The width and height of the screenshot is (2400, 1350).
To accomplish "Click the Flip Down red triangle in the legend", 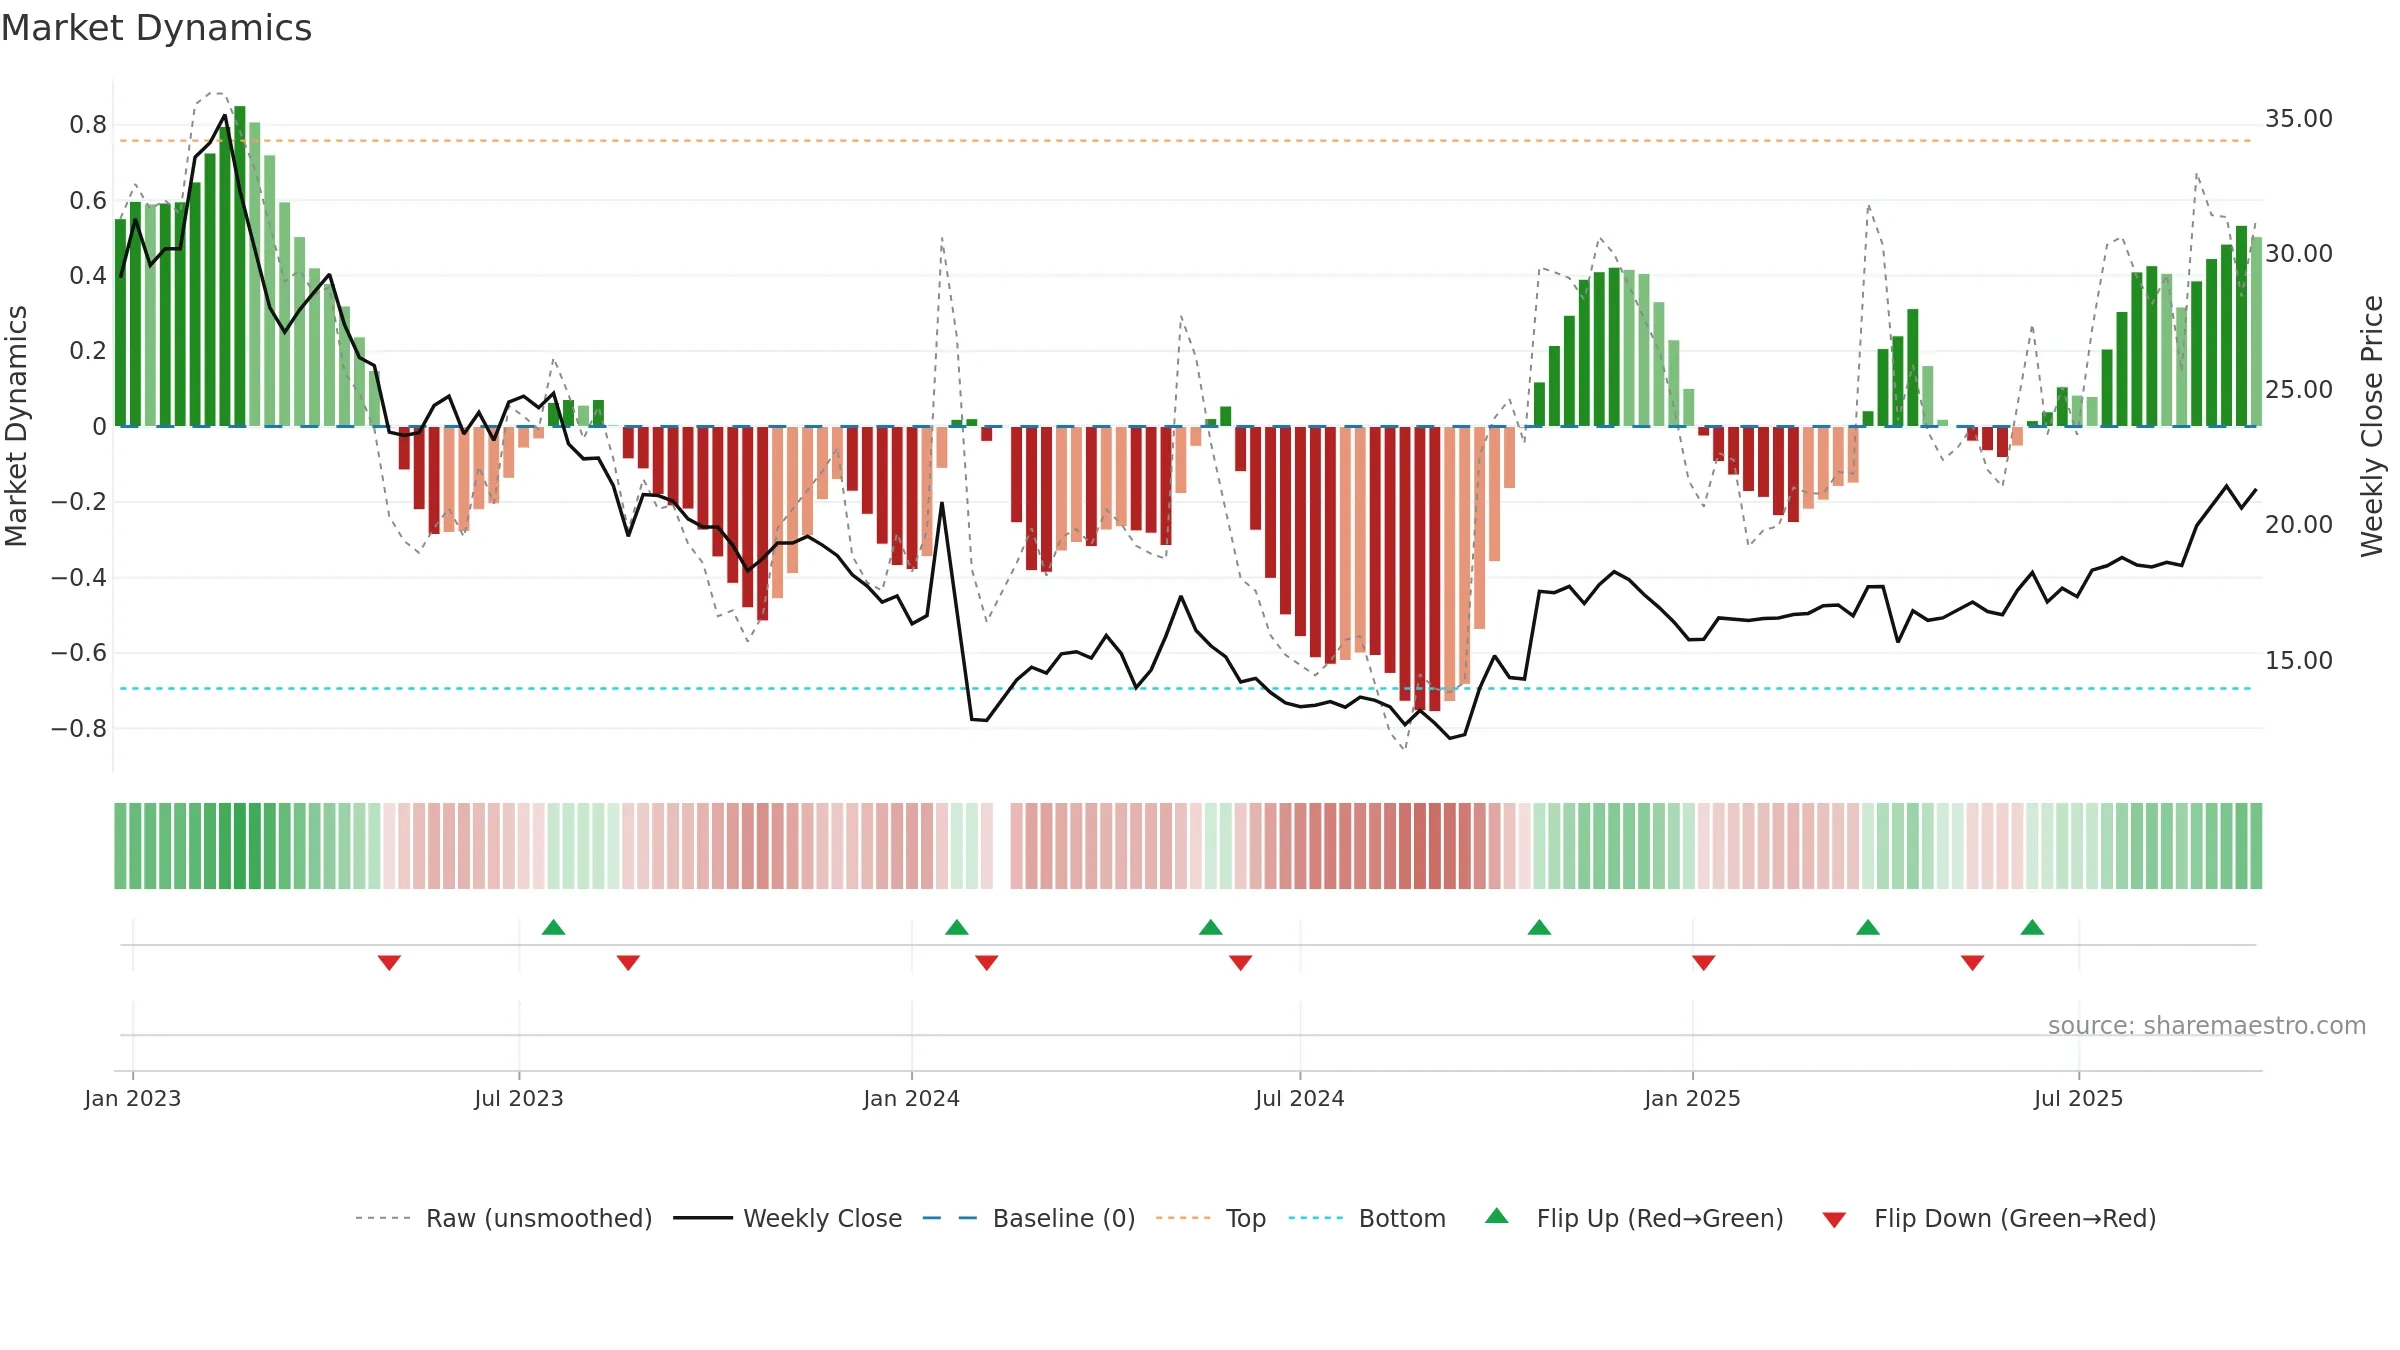I will coord(1834,1220).
